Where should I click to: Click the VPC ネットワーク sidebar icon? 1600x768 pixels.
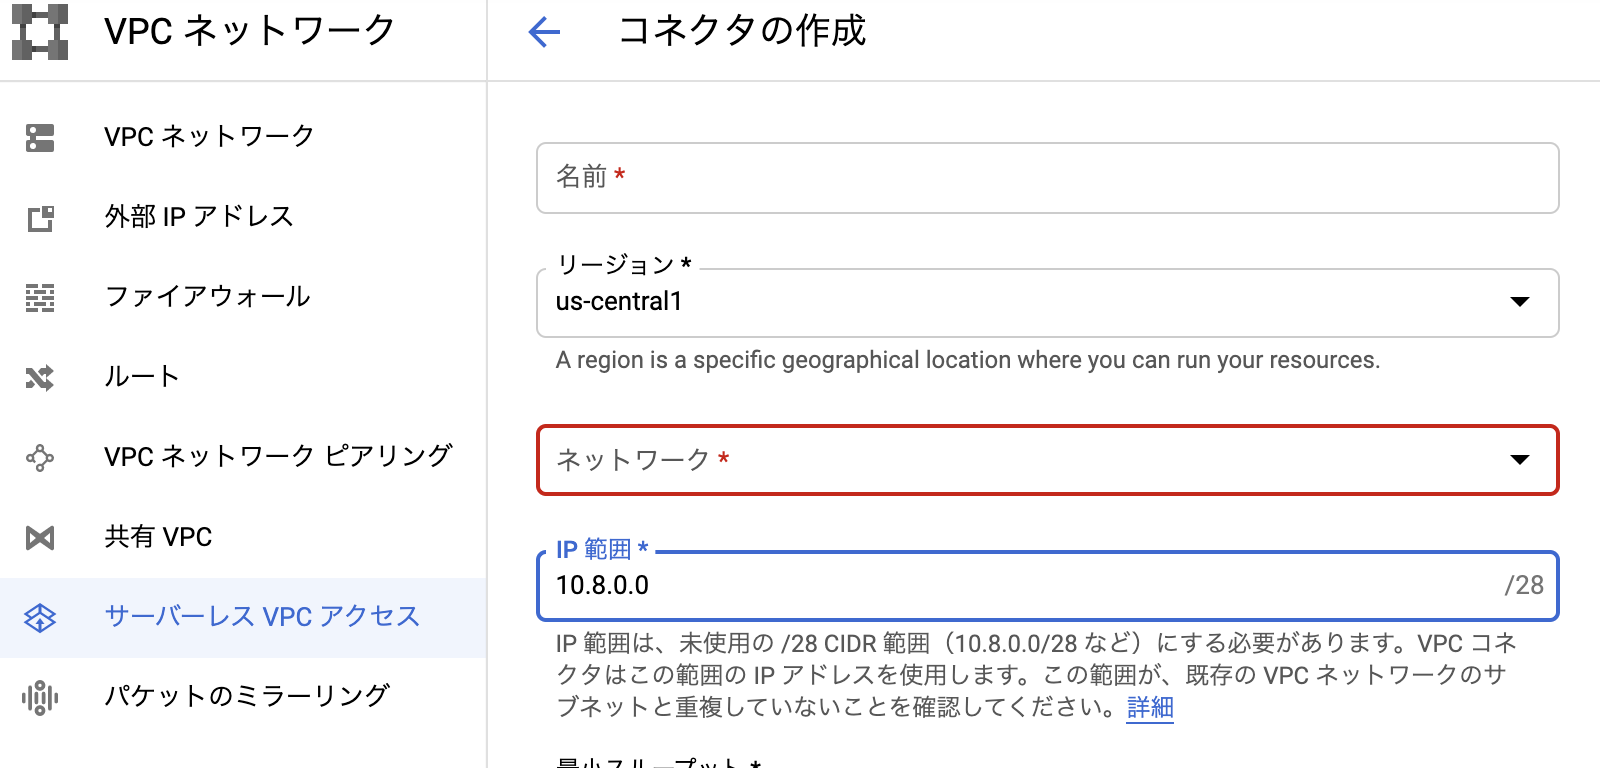click(40, 138)
